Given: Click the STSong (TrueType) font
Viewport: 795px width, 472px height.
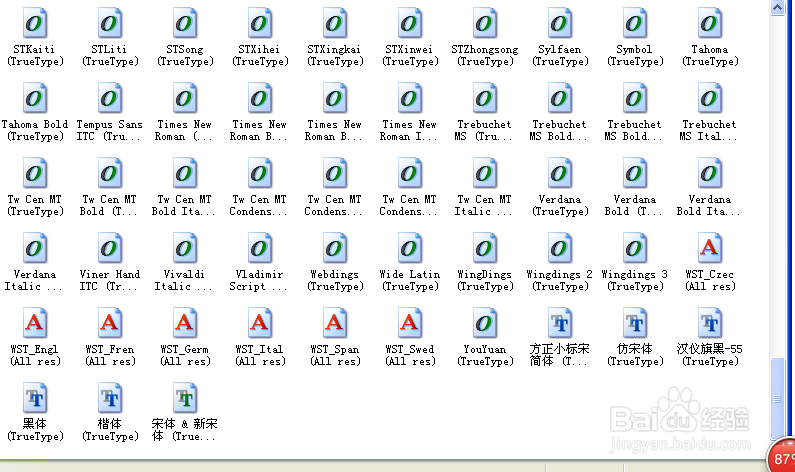Looking at the screenshot, I should point(185,23).
